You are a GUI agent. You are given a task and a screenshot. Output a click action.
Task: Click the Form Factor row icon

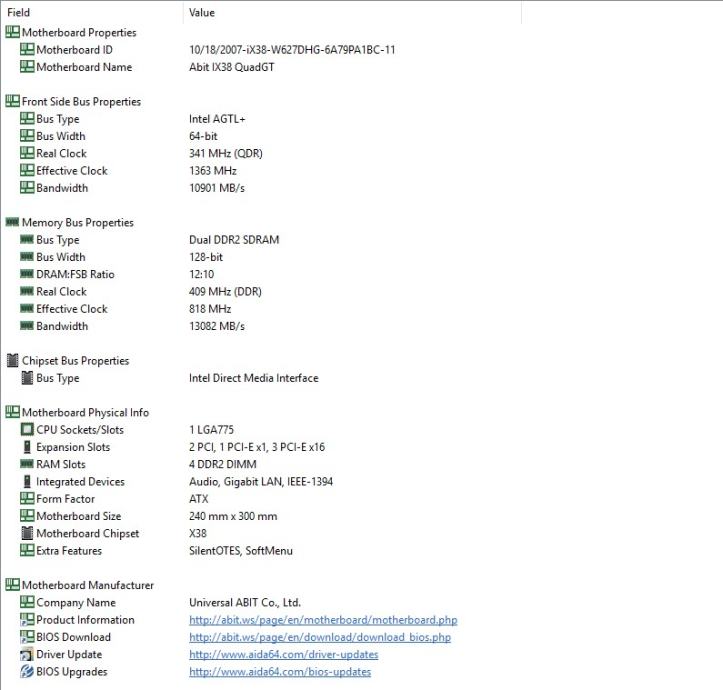click(27, 499)
